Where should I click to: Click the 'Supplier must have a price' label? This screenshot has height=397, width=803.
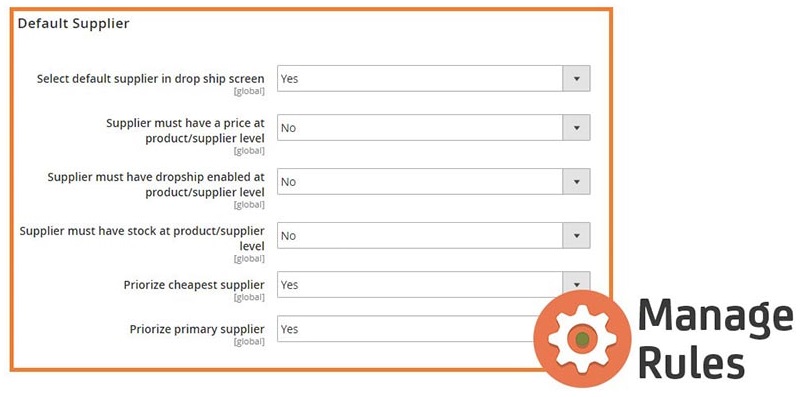coord(185,131)
